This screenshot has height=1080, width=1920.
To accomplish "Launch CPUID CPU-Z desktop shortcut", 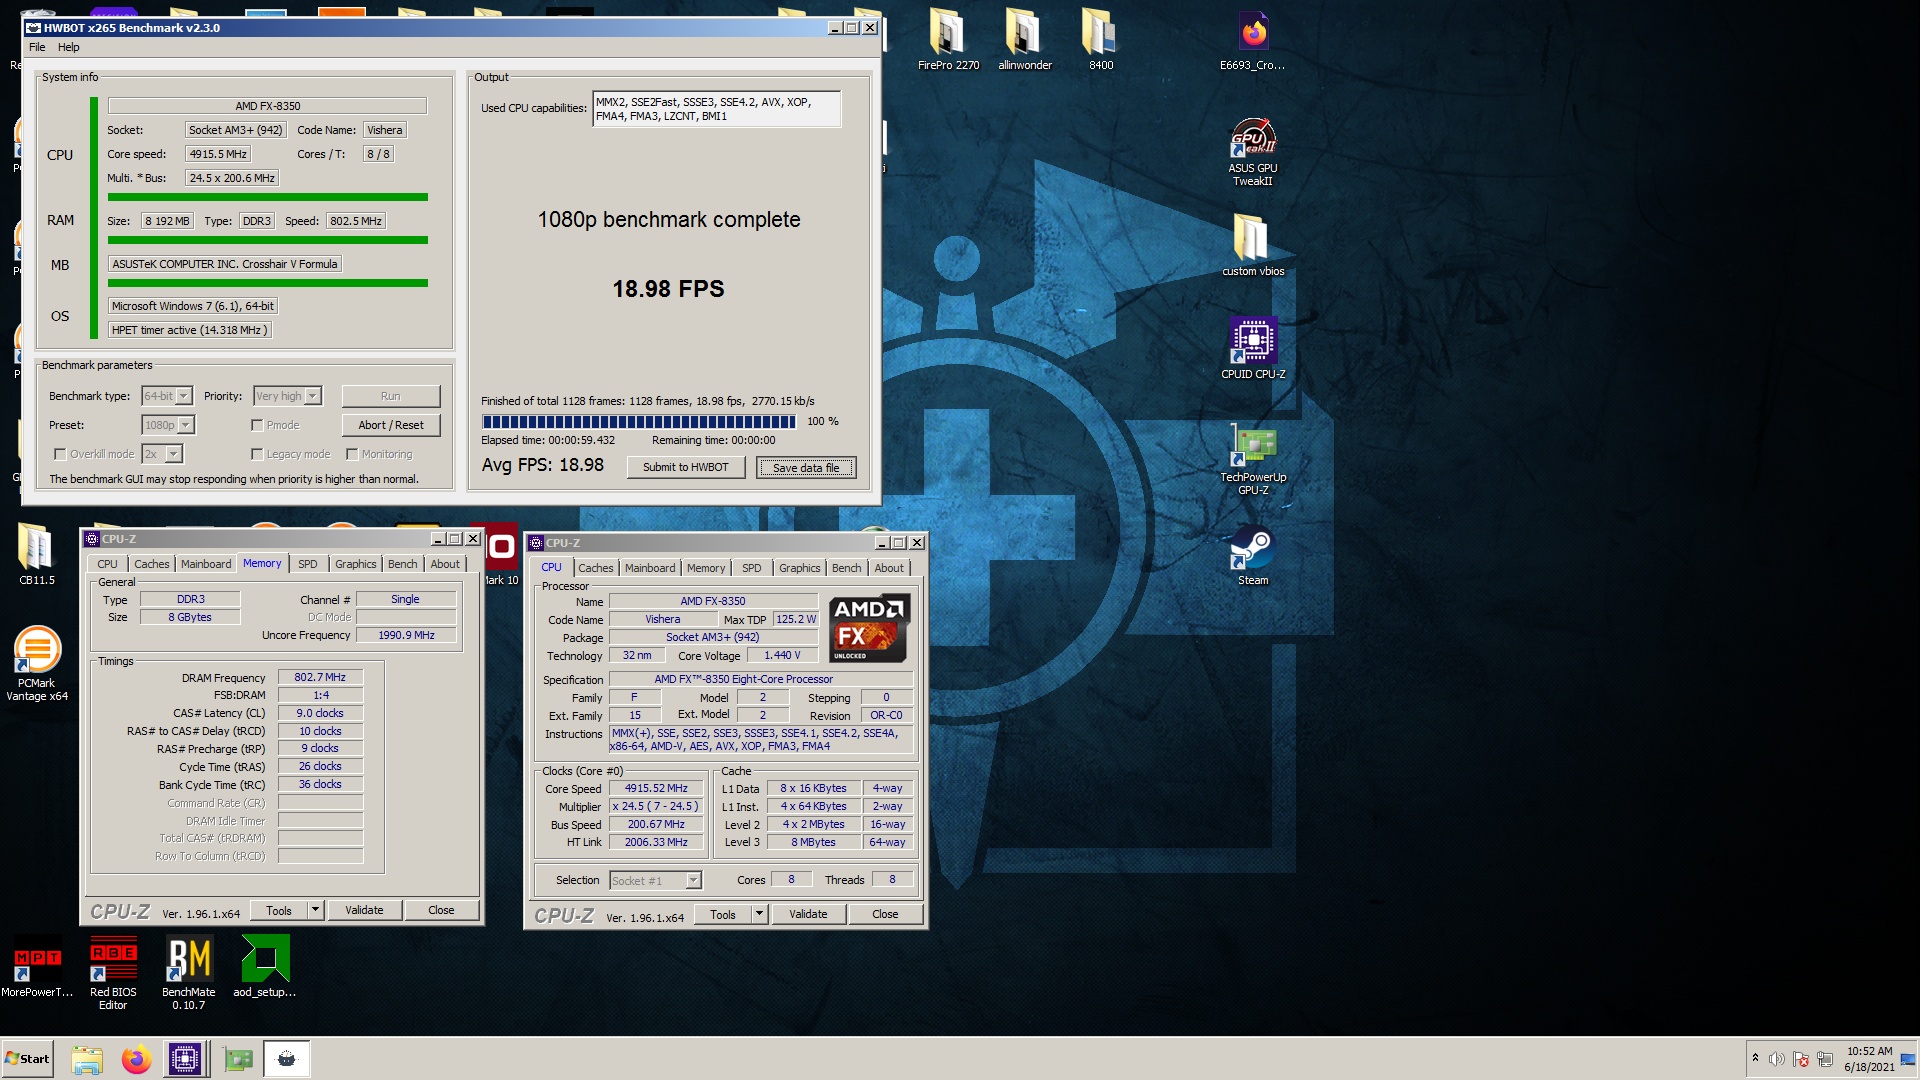I will tap(1252, 349).
